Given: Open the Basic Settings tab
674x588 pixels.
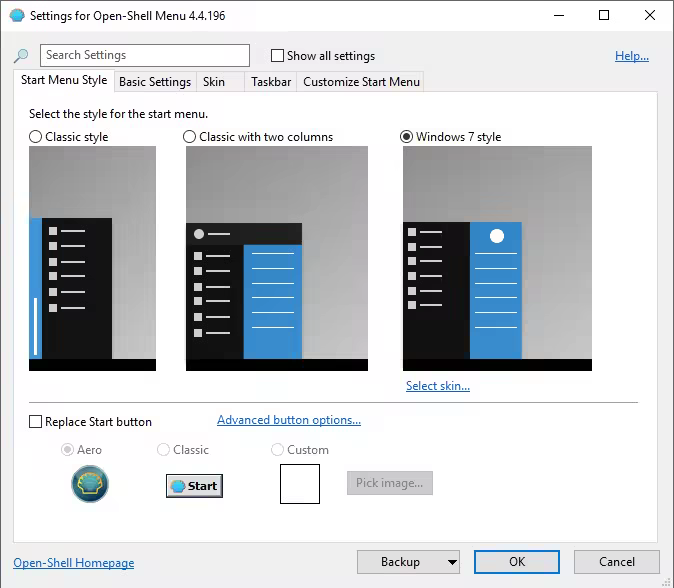Looking at the screenshot, I should 155,82.
